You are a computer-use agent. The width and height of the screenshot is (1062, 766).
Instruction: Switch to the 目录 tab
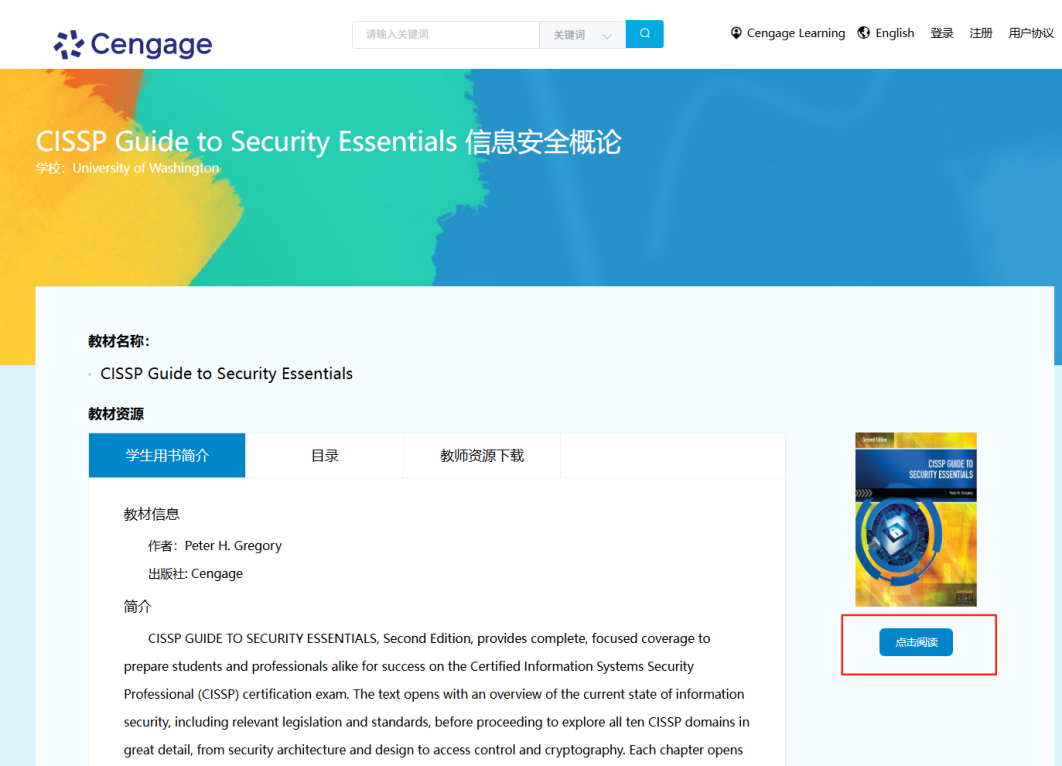325,455
